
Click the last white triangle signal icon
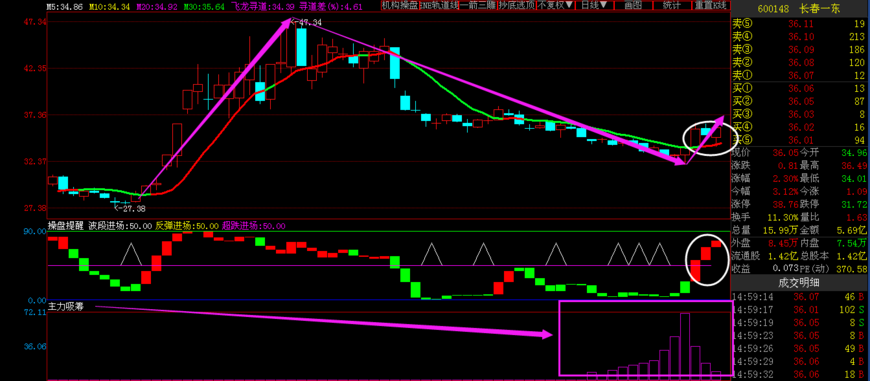pos(660,253)
